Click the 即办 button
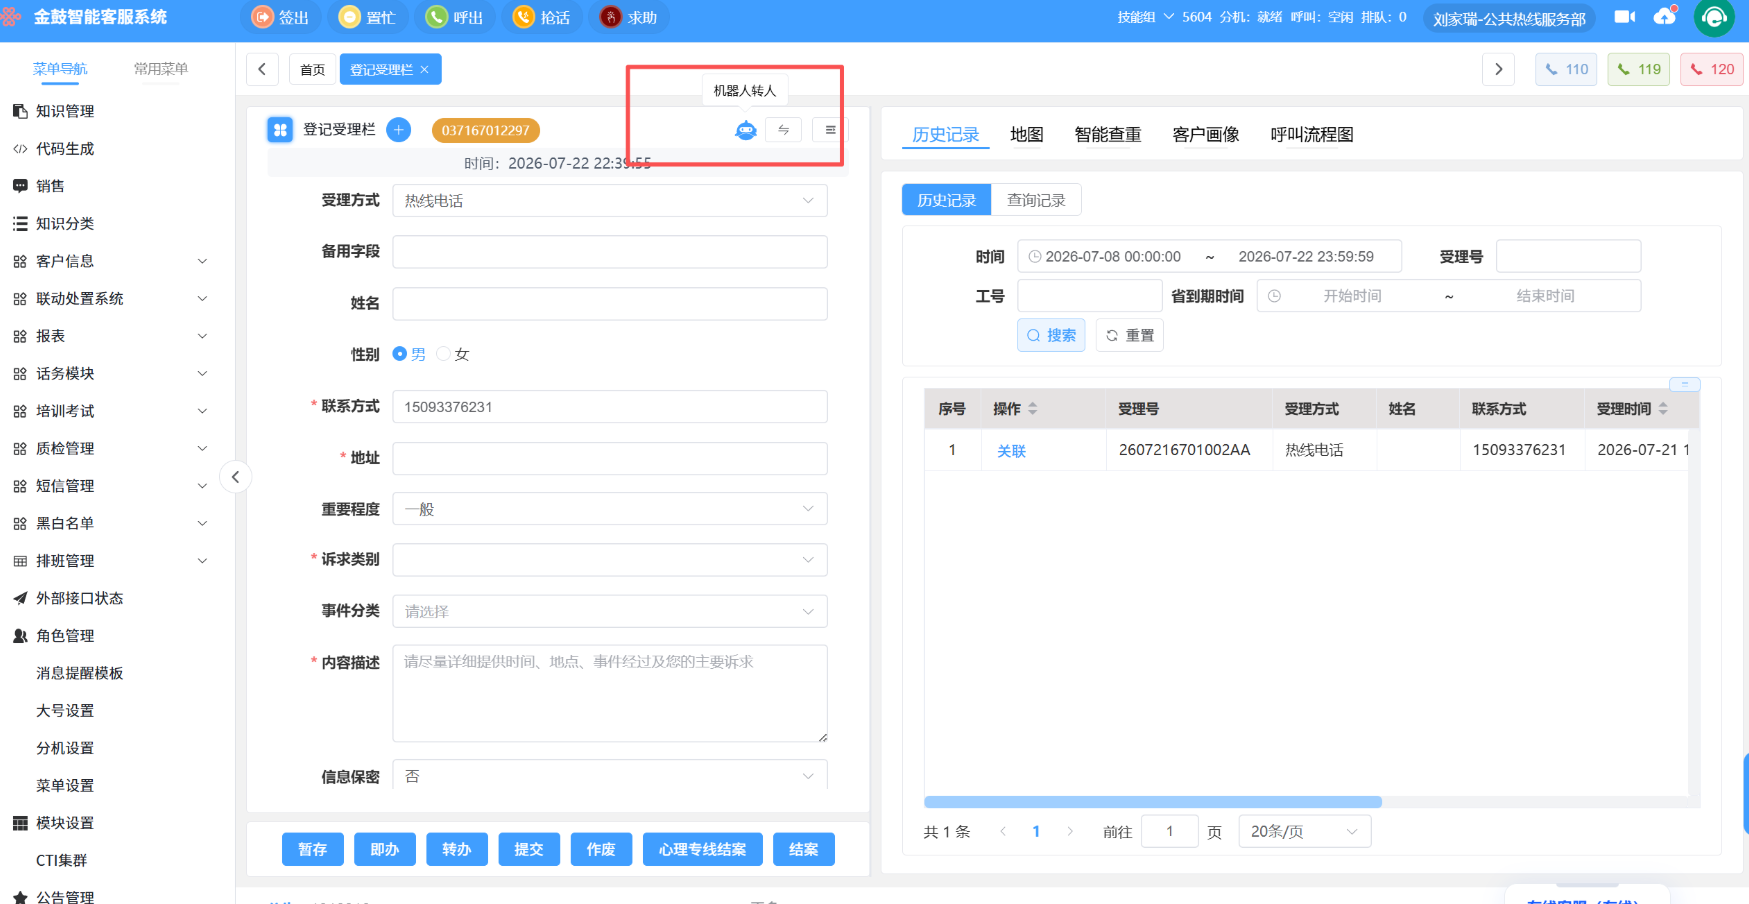Screen dimensions: 1749x904 tap(385, 850)
